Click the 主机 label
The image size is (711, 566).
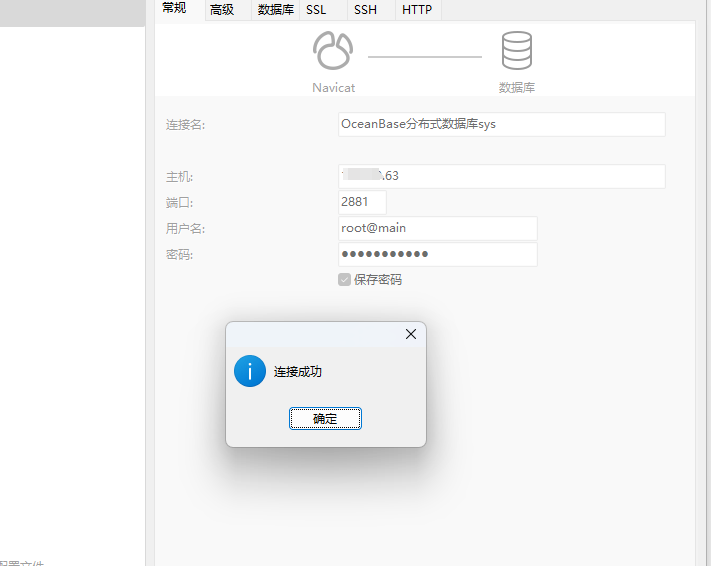179,177
